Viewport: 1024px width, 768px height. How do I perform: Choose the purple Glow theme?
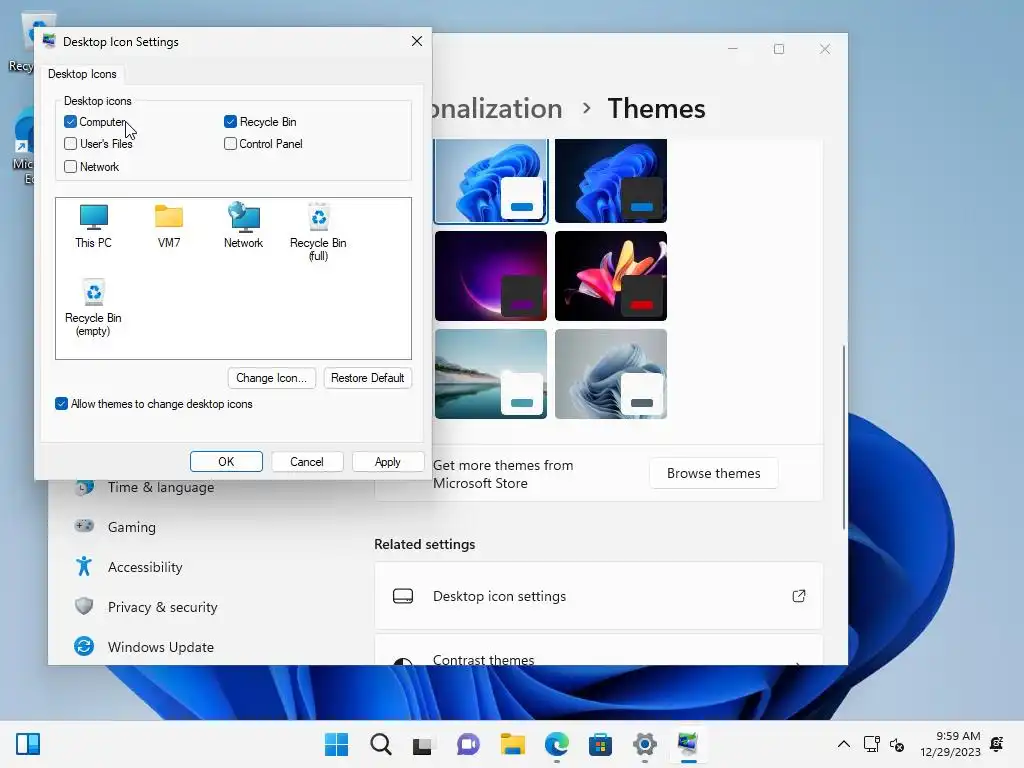tap(491, 276)
